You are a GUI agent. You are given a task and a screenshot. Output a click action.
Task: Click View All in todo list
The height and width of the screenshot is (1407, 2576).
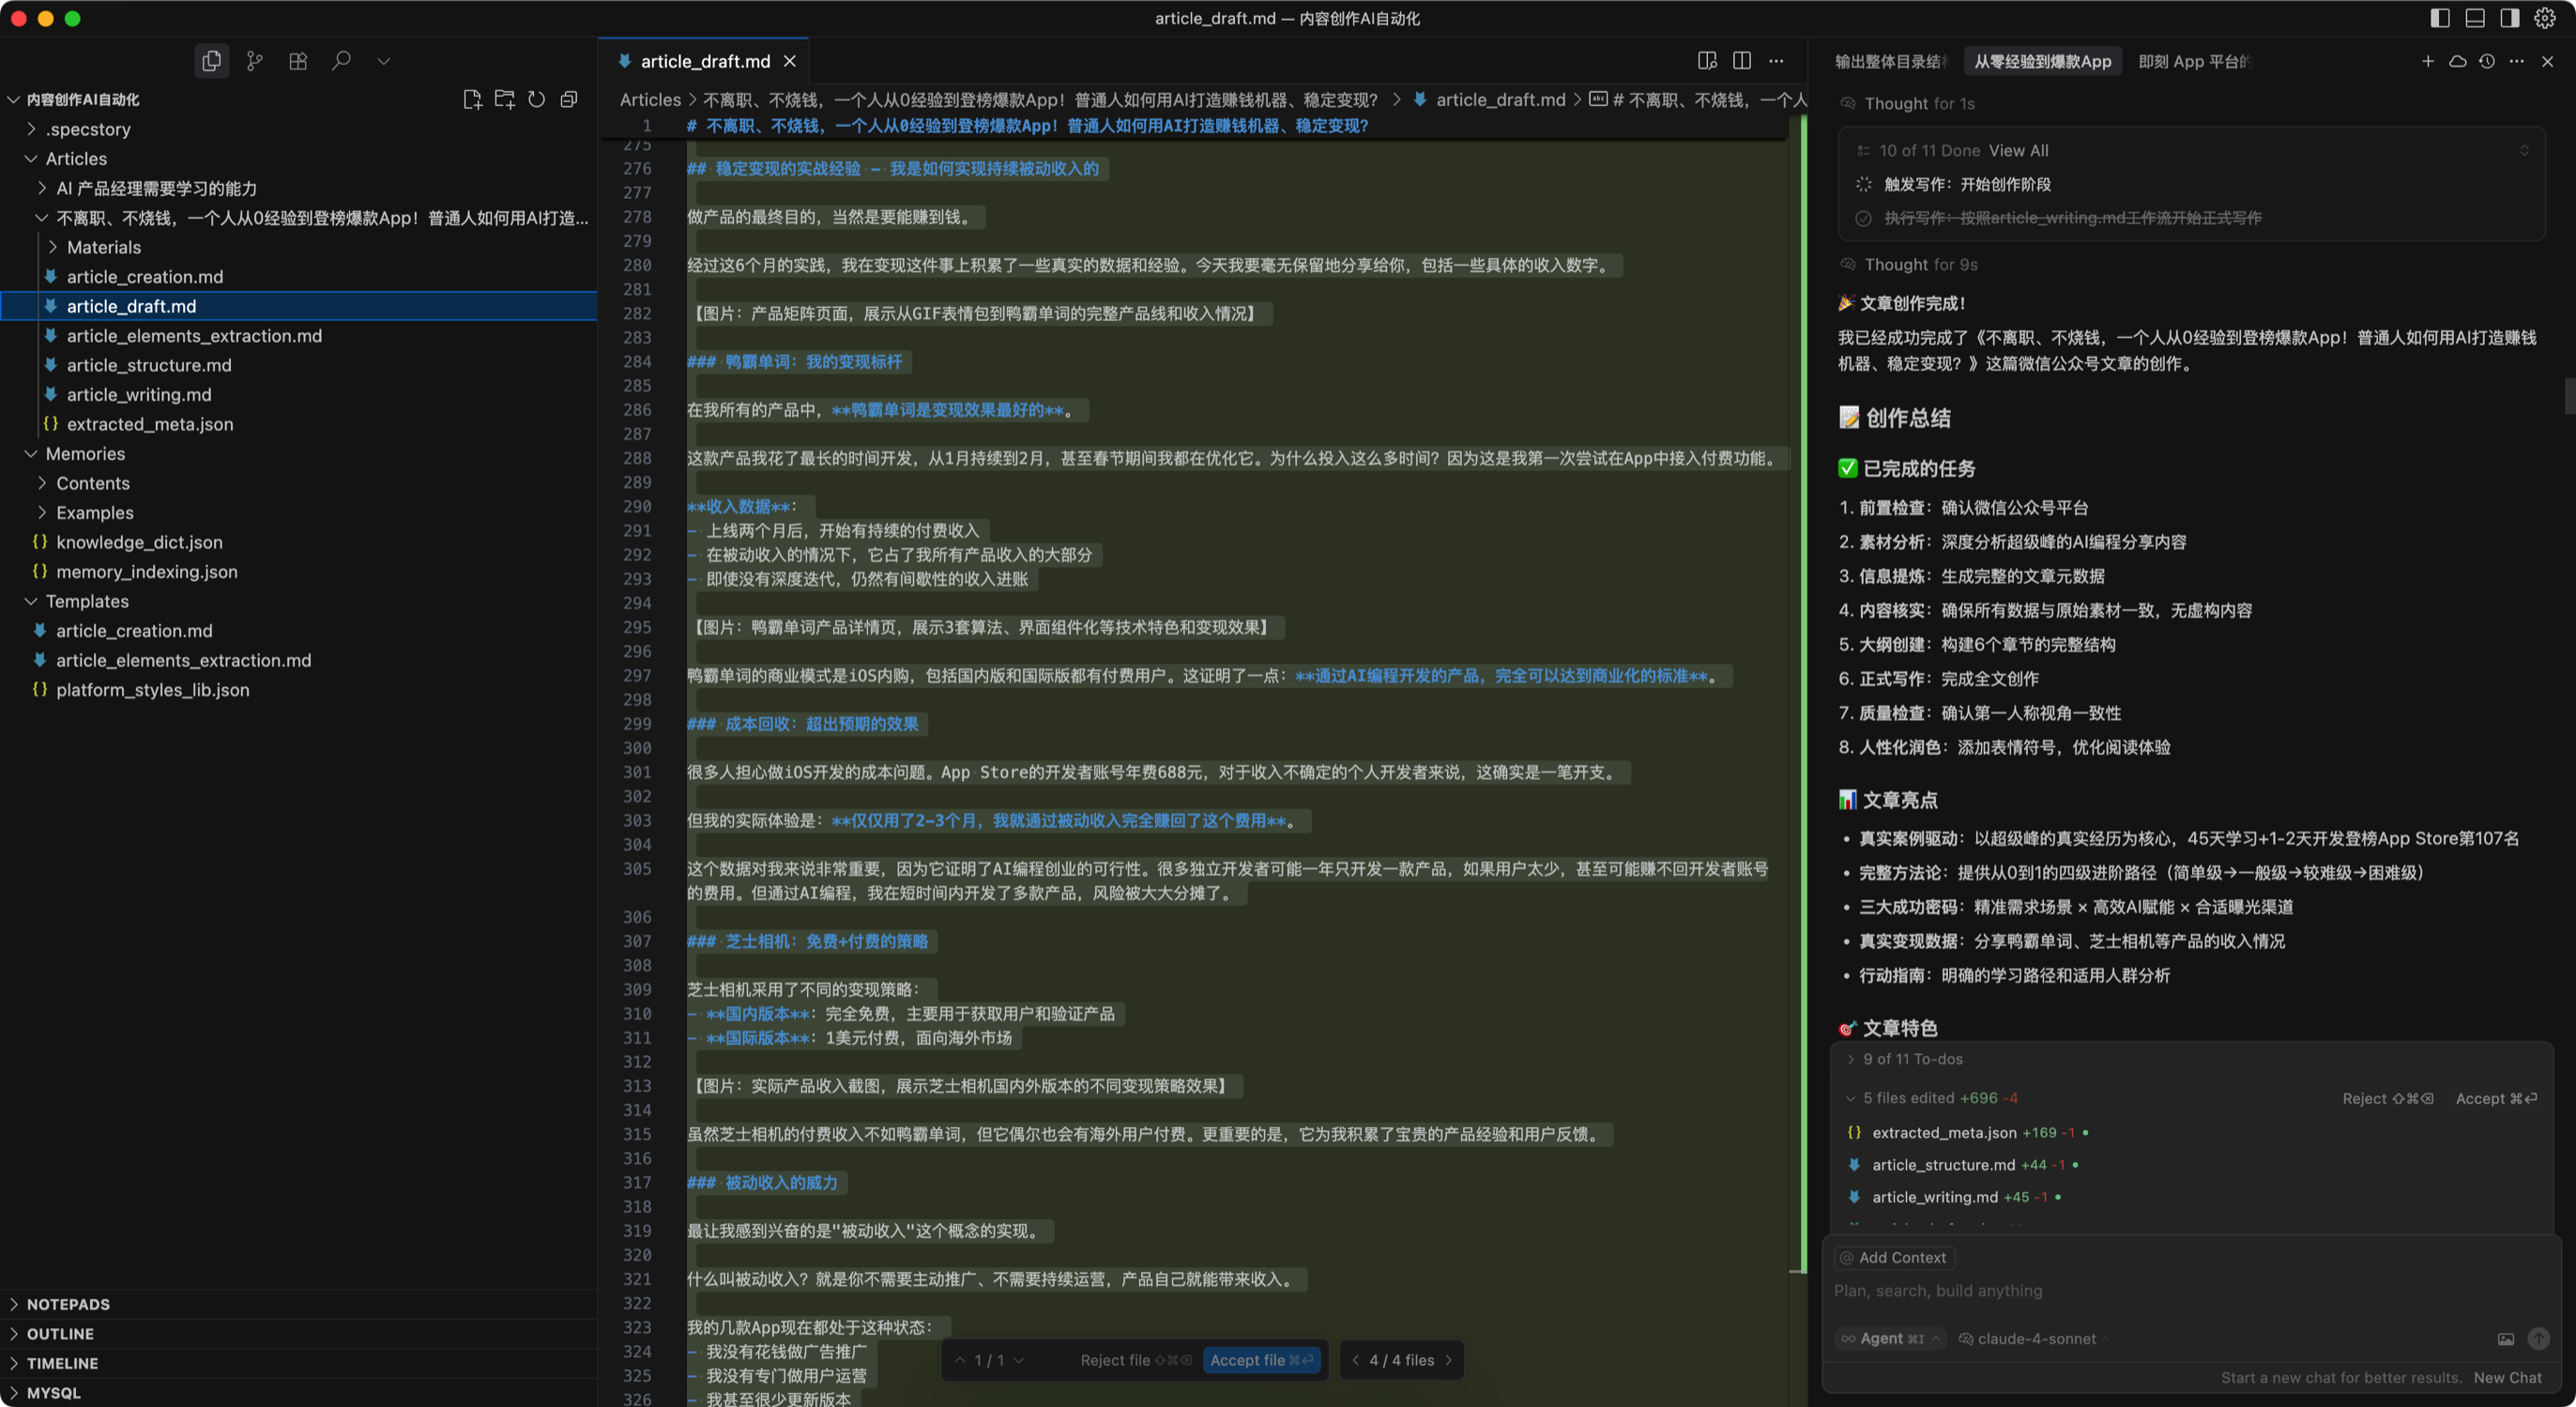coord(2018,150)
